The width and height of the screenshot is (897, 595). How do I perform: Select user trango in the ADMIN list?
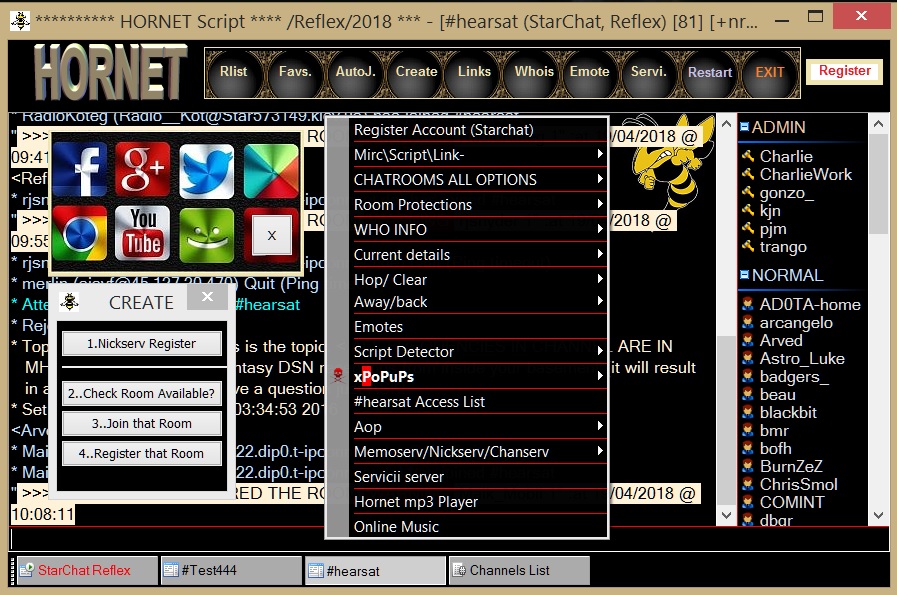[783, 247]
